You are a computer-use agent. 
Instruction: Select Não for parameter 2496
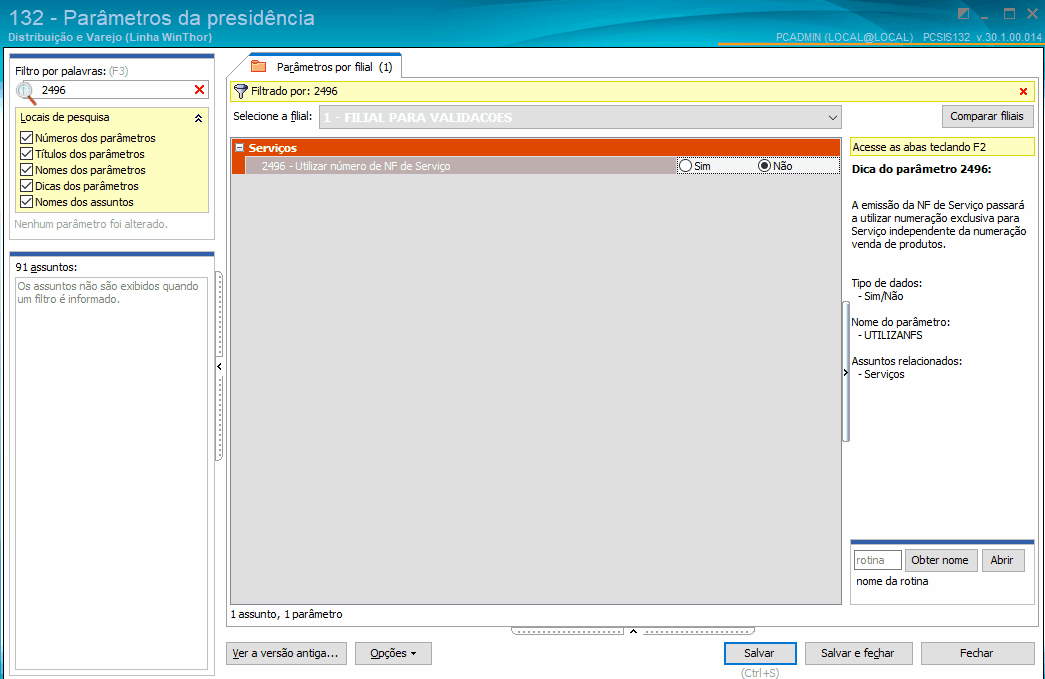(x=764, y=166)
